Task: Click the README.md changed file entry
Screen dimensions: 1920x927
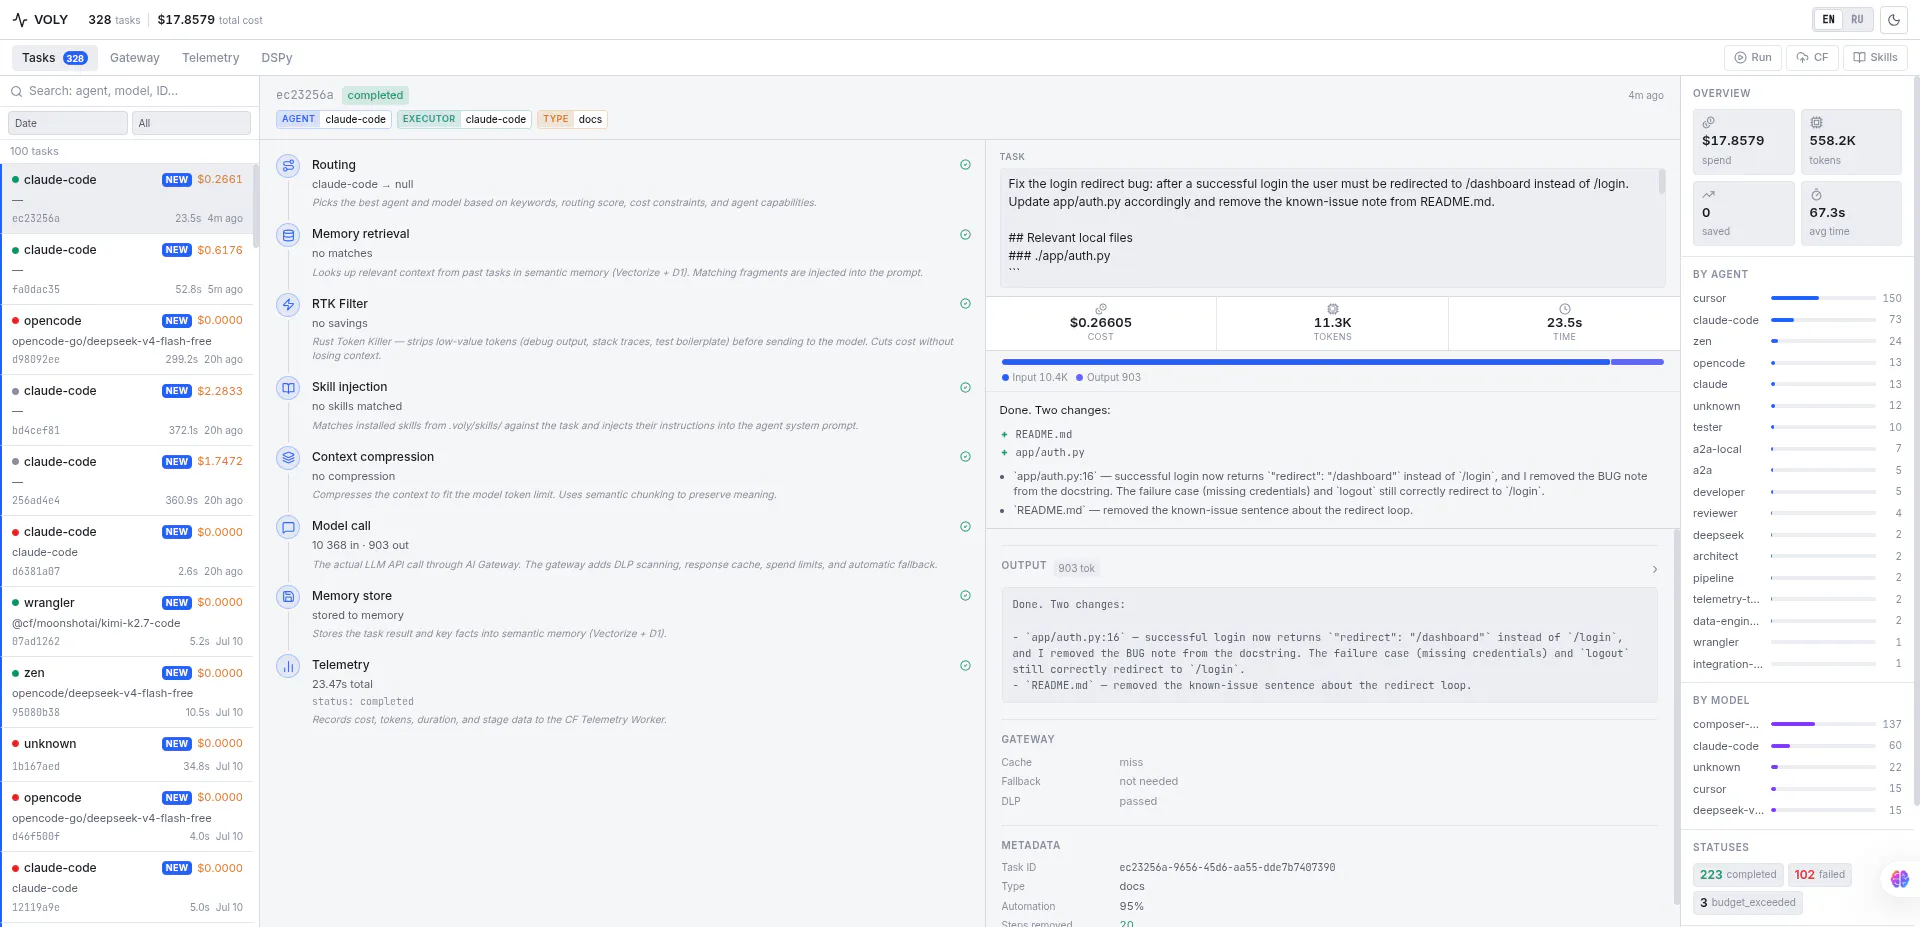Action: click(1043, 435)
